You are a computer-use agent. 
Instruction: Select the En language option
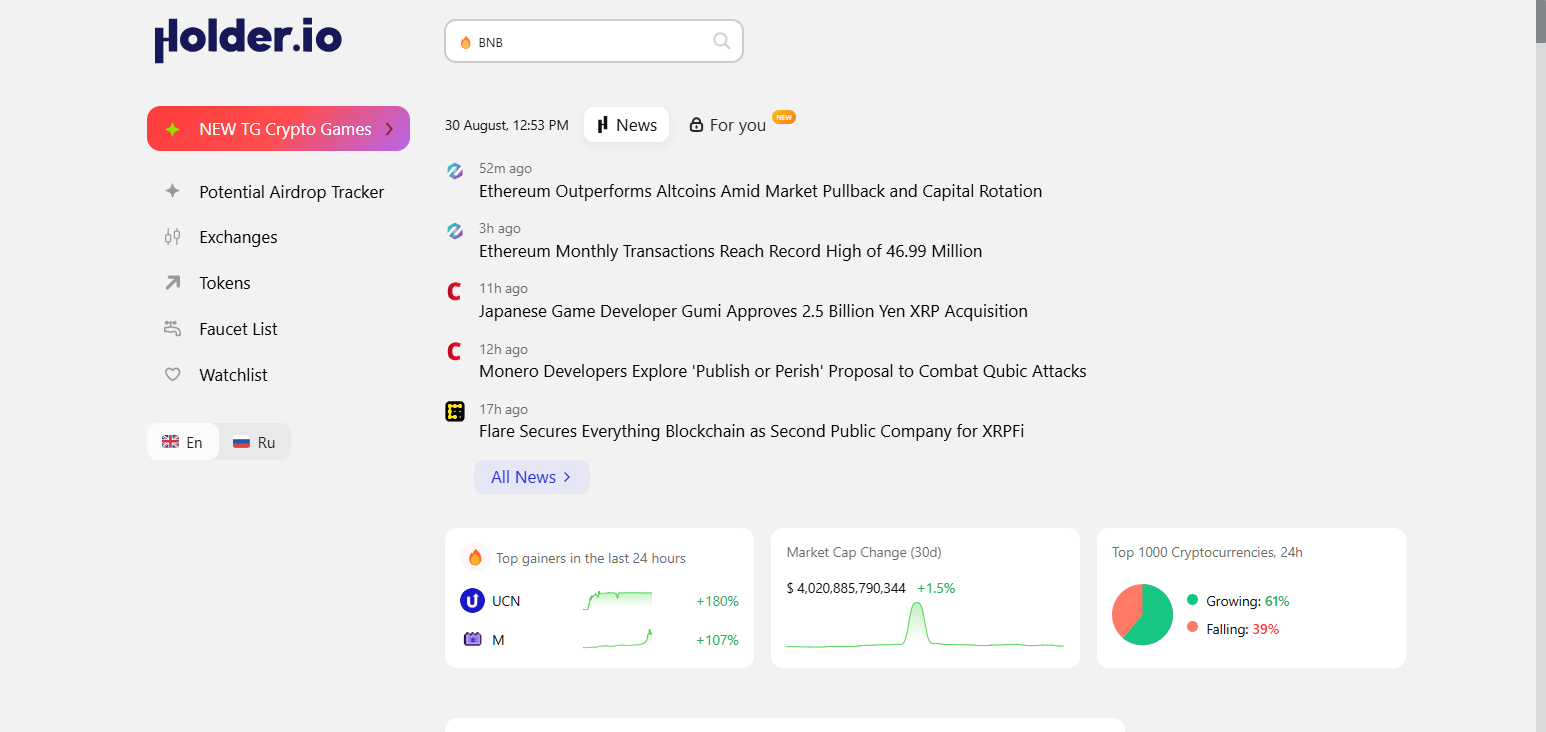coord(182,441)
